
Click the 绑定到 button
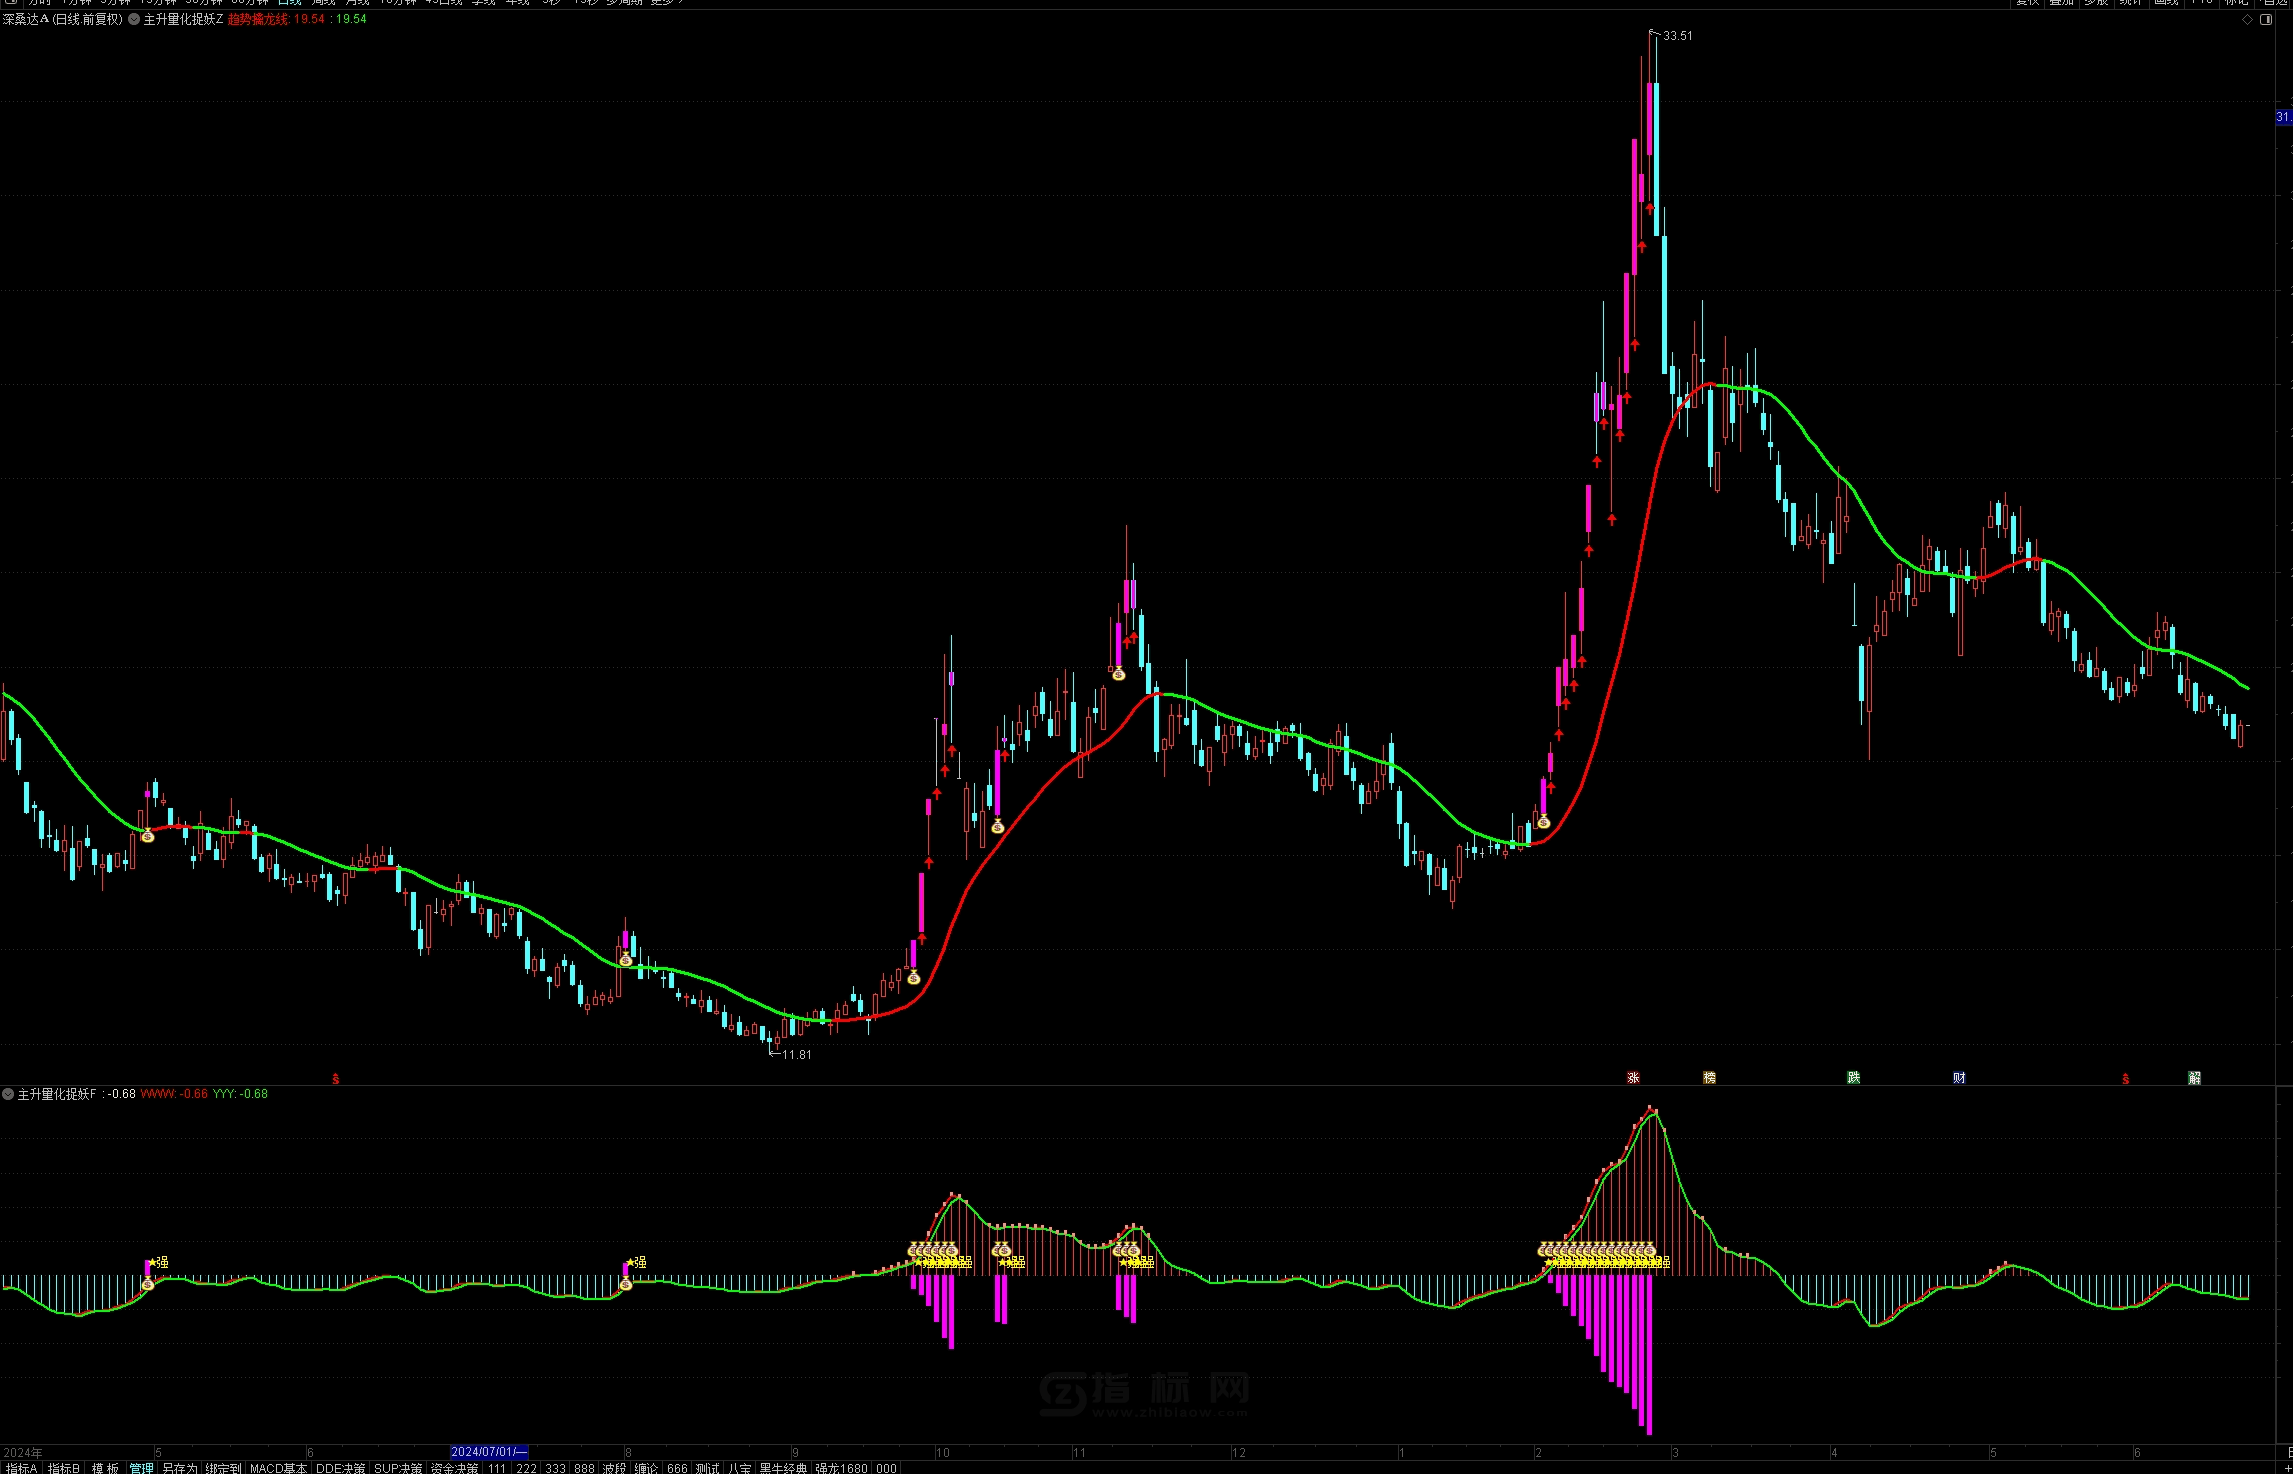point(223,1468)
